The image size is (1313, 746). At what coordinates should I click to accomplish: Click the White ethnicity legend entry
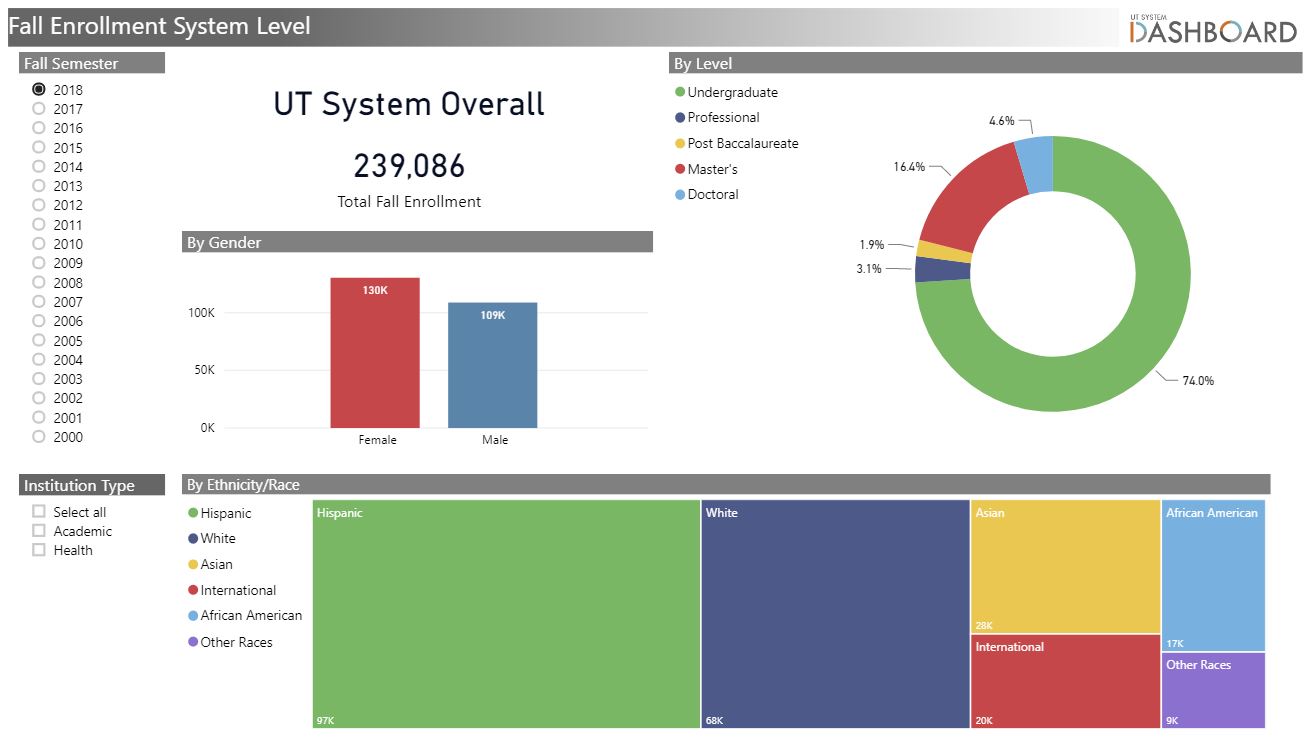212,538
